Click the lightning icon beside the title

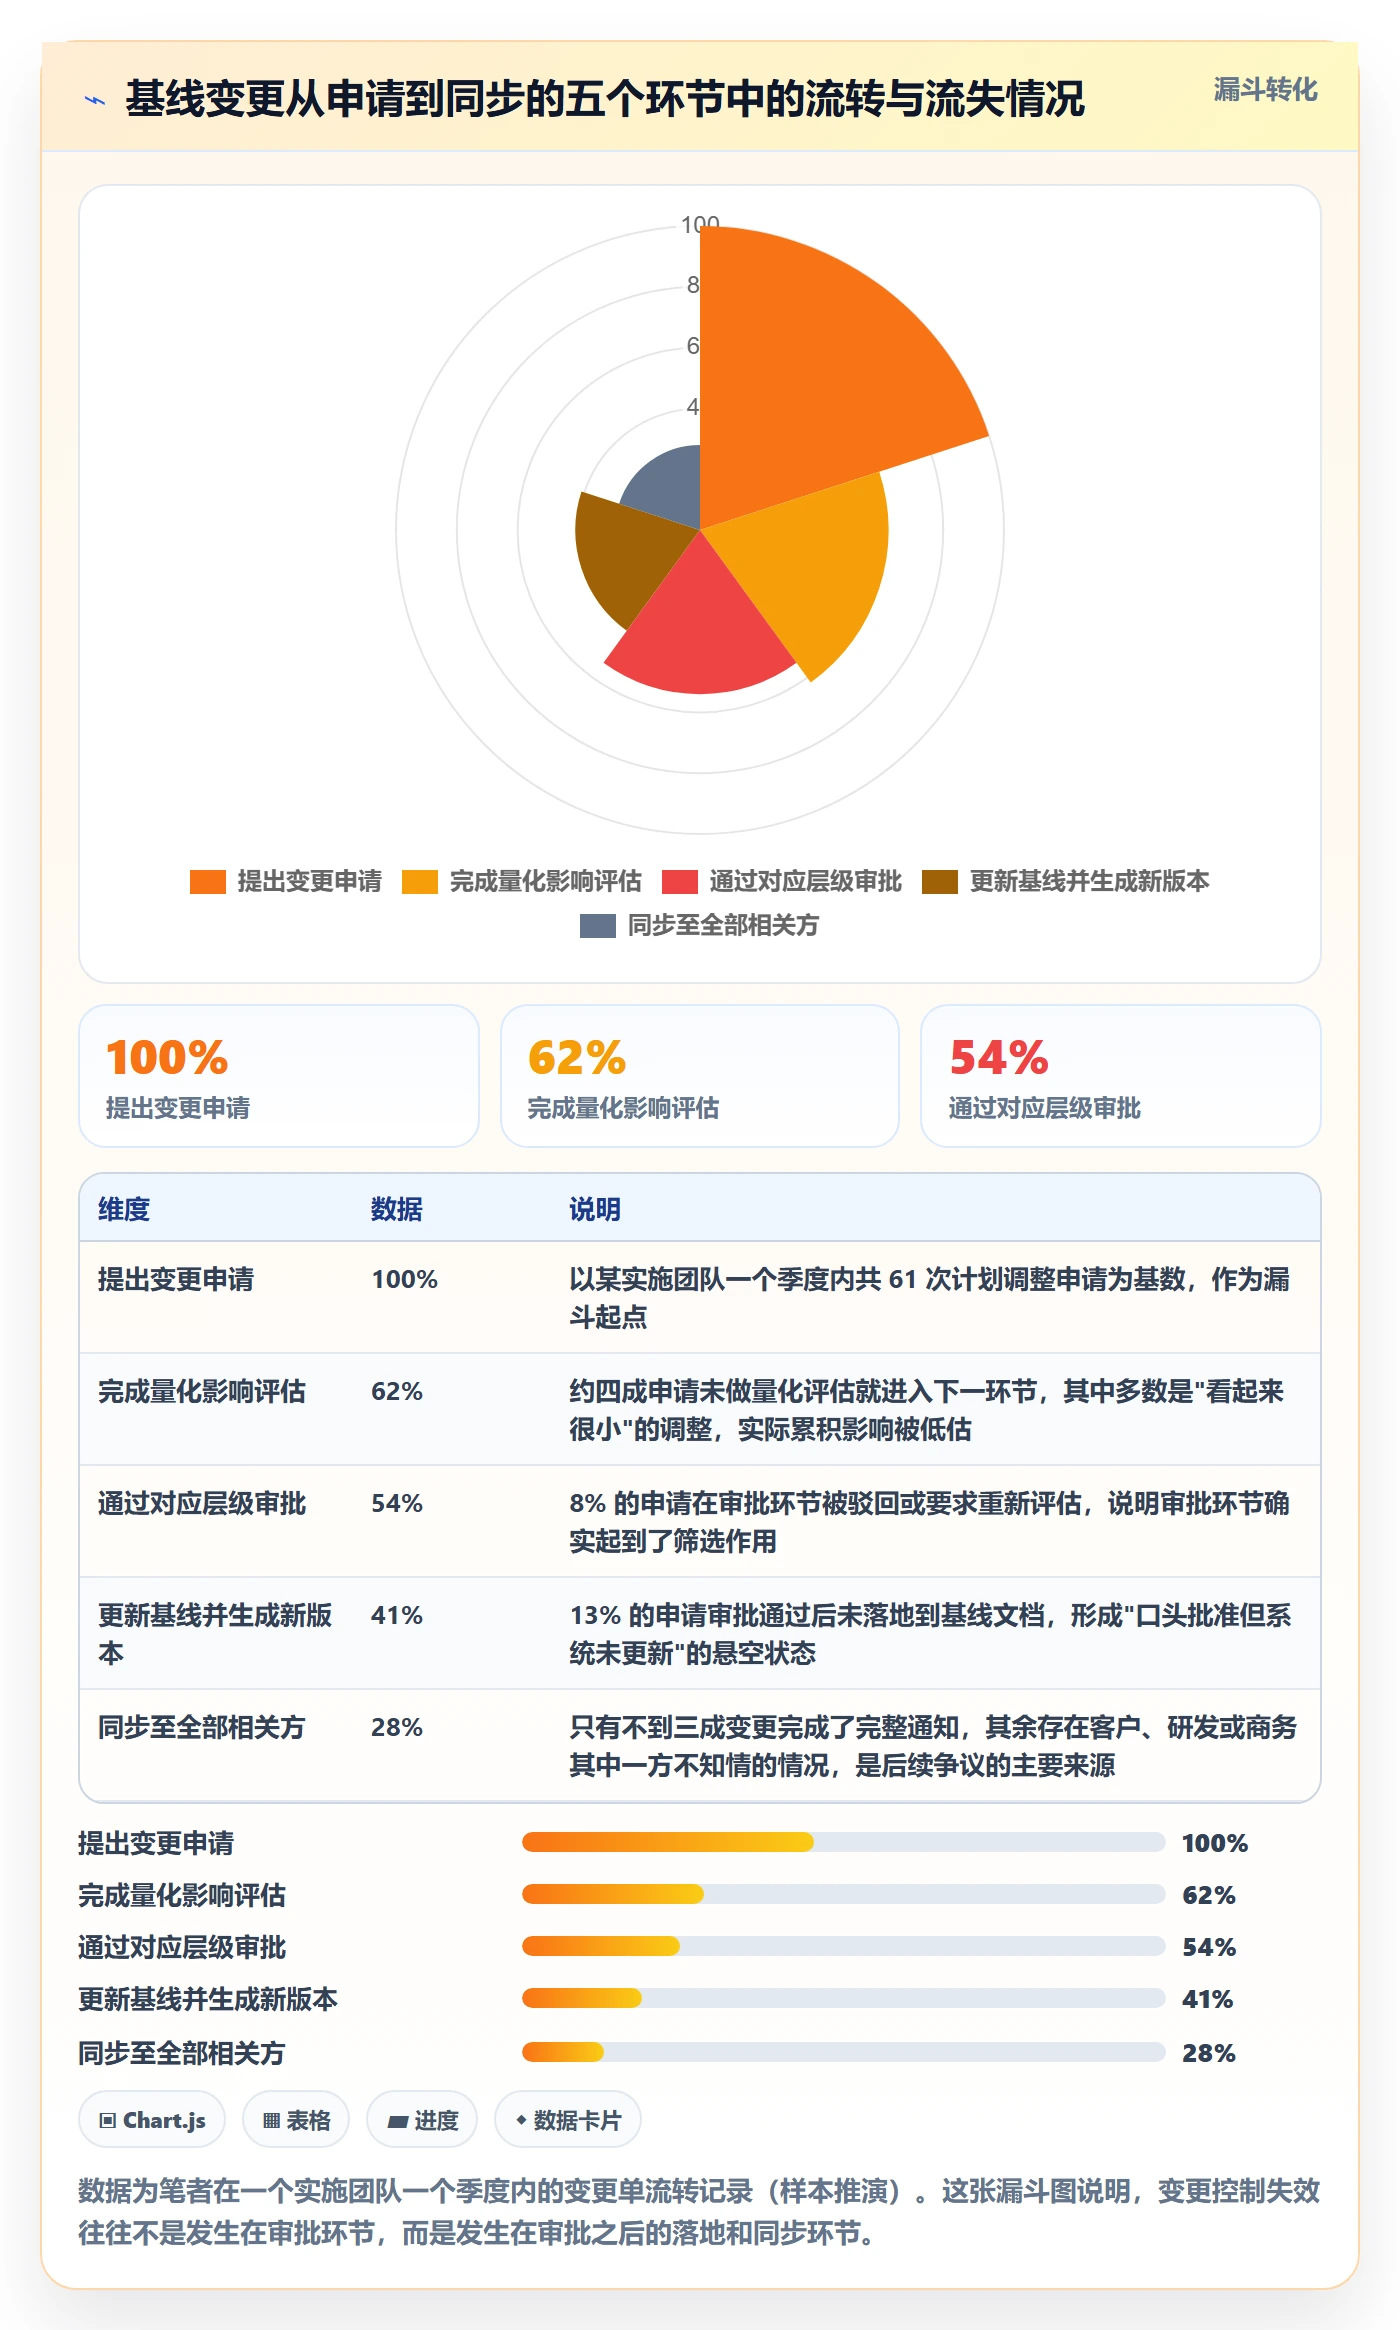click(x=95, y=100)
